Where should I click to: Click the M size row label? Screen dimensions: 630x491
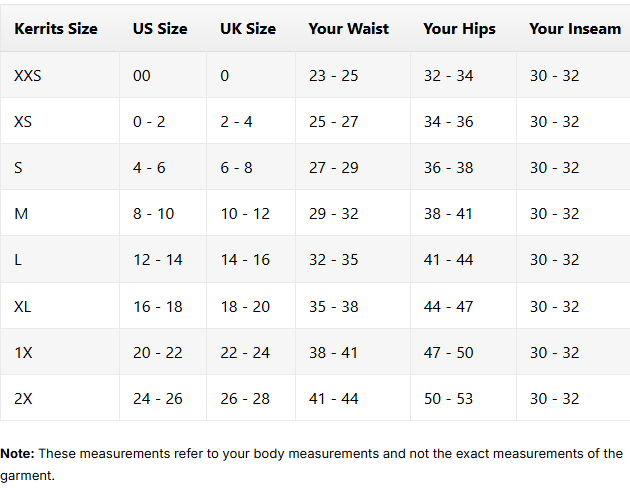click(21, 213)
